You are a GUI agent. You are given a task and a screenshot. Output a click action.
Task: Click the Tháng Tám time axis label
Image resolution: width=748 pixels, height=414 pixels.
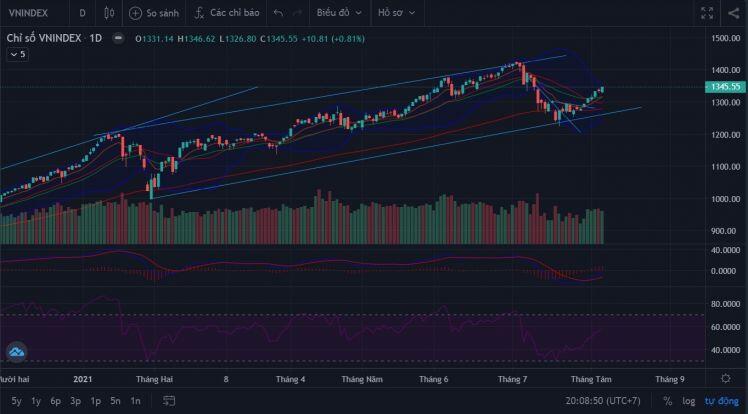(591, 379)
